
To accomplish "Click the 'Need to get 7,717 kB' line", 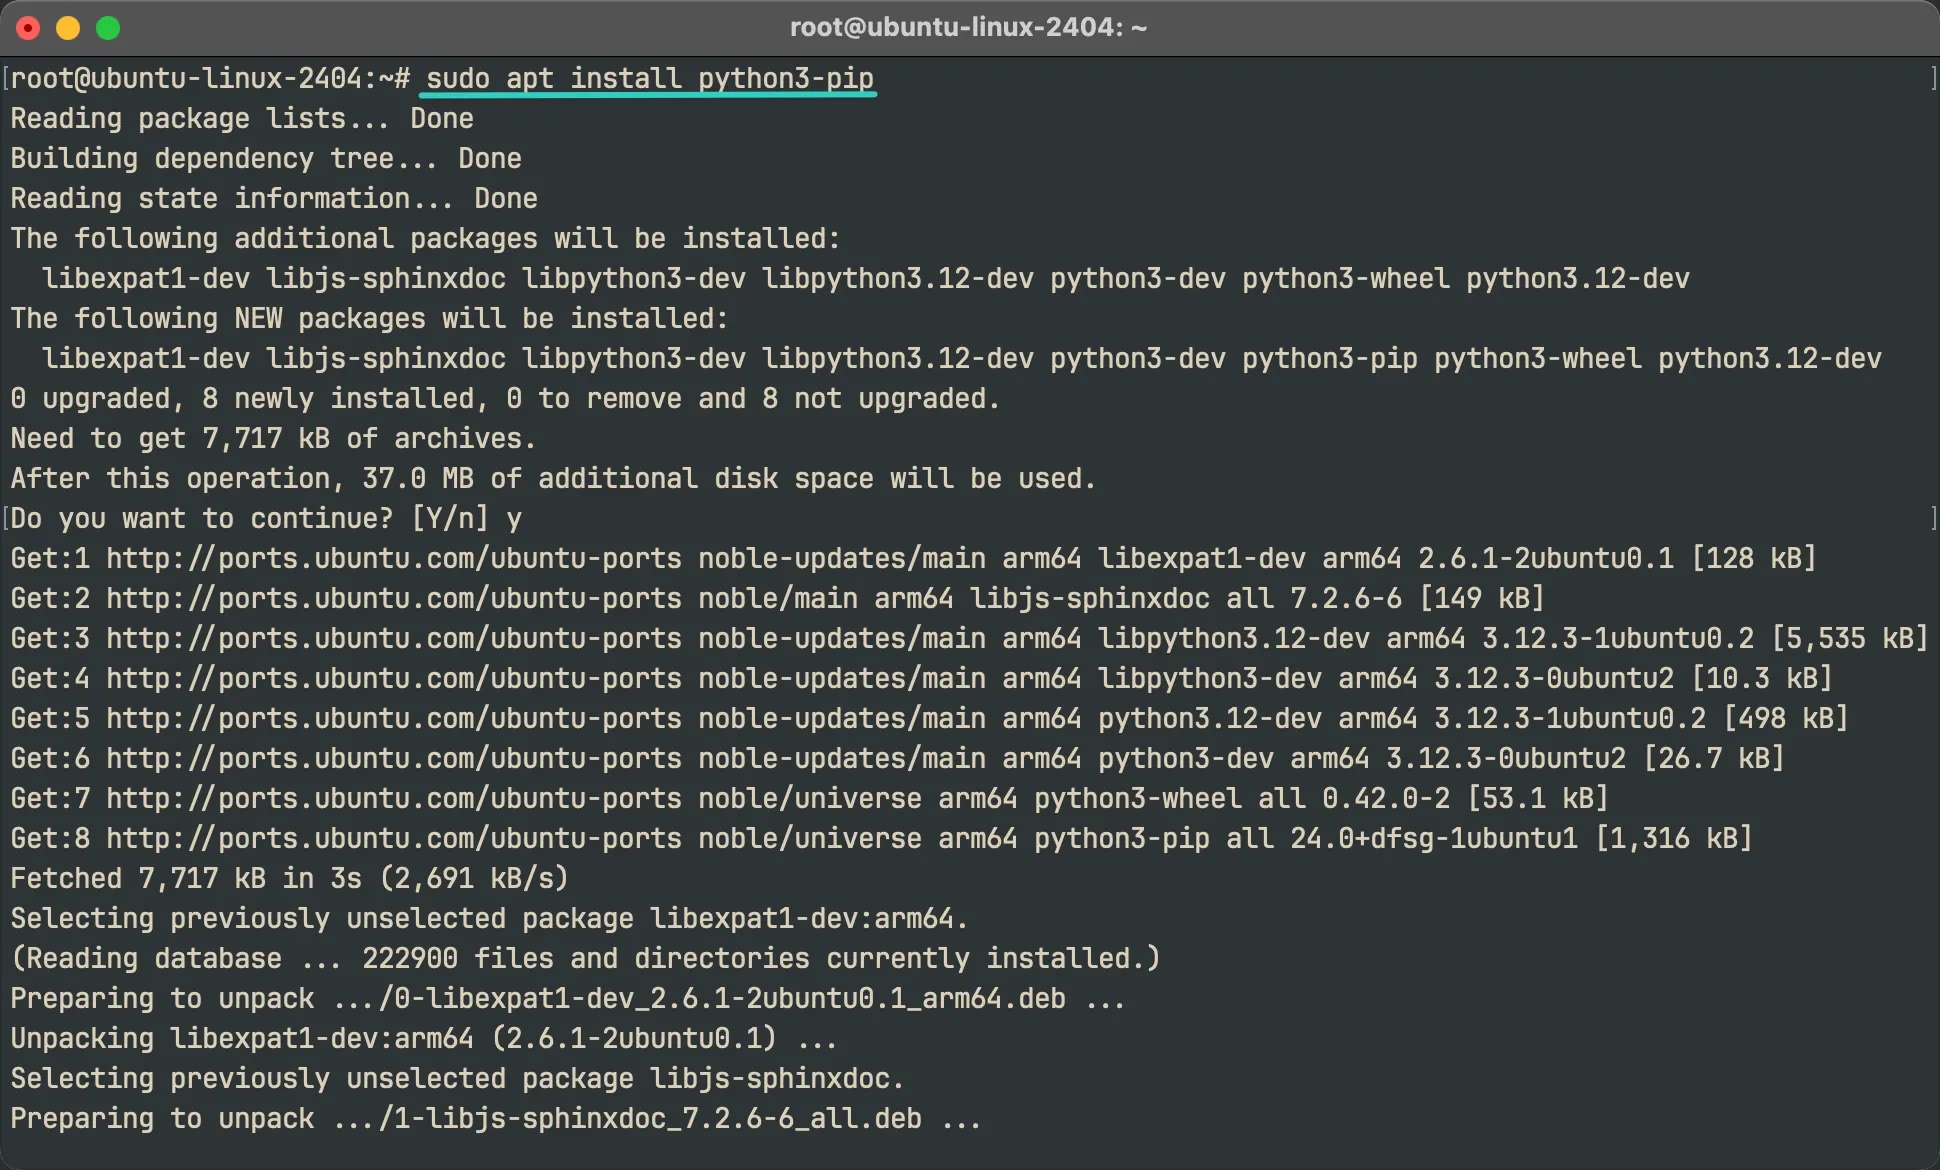I will point(272,438).
